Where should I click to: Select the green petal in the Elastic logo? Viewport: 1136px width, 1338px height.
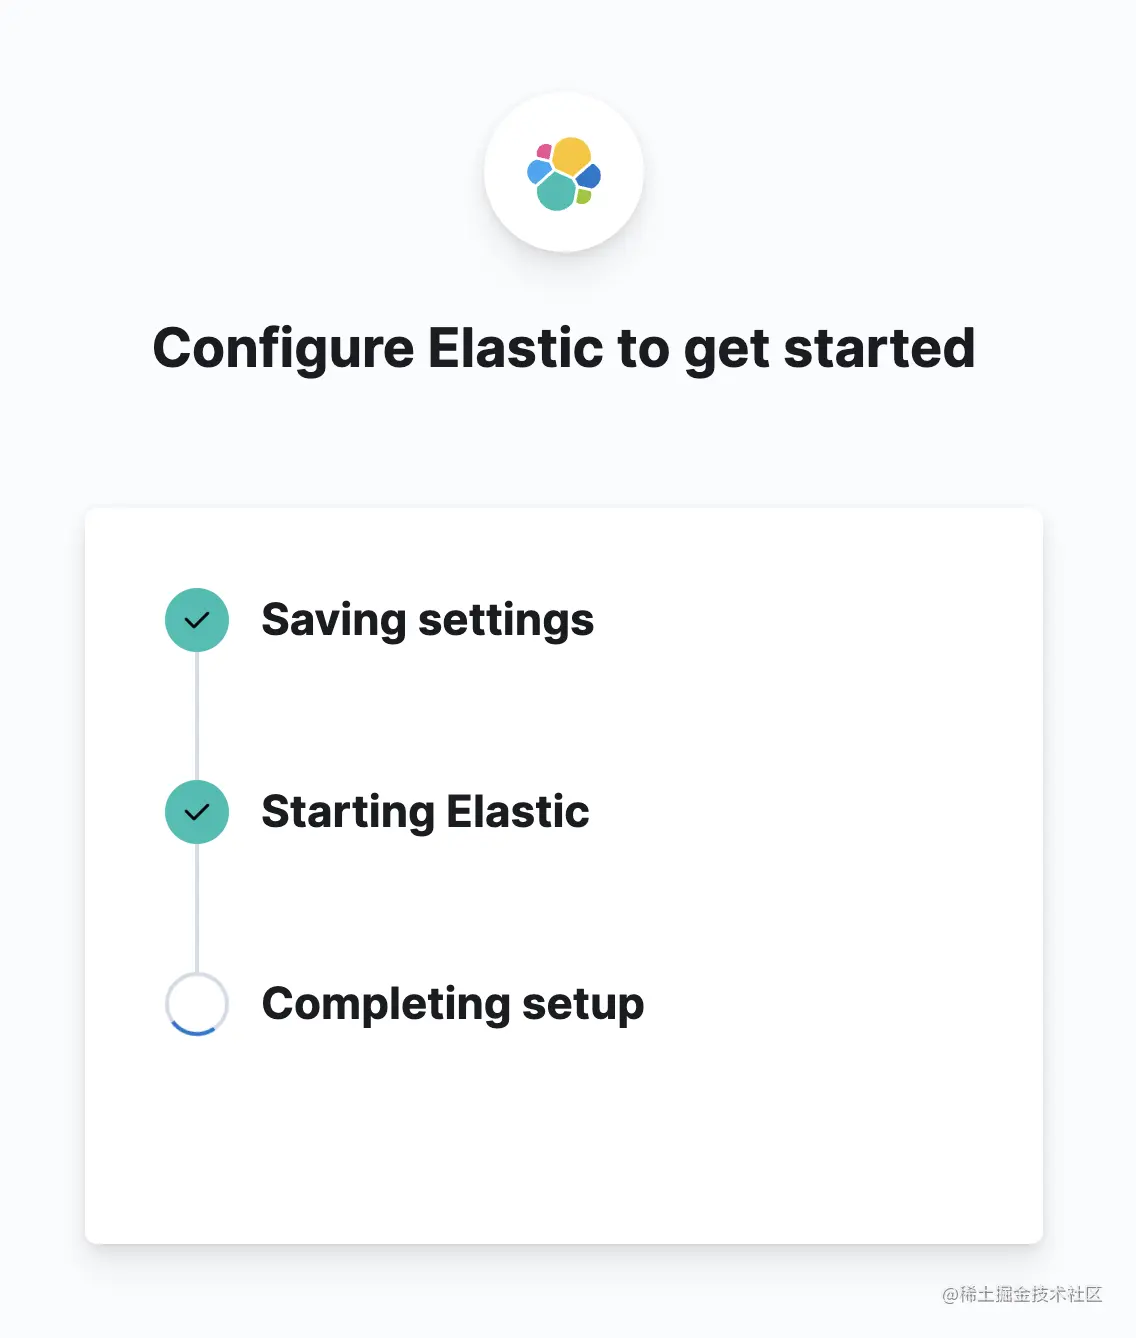click(x=584, y=196)
